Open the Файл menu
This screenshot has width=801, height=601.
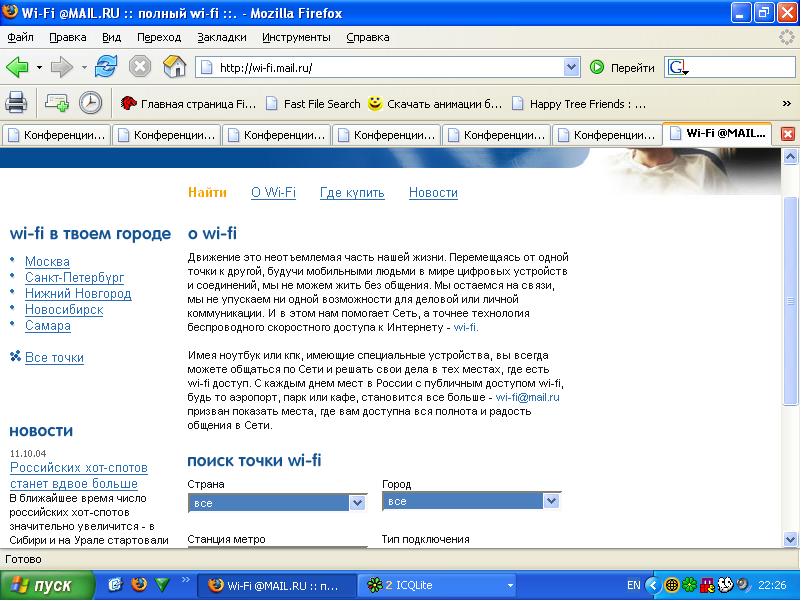point(20,37)
